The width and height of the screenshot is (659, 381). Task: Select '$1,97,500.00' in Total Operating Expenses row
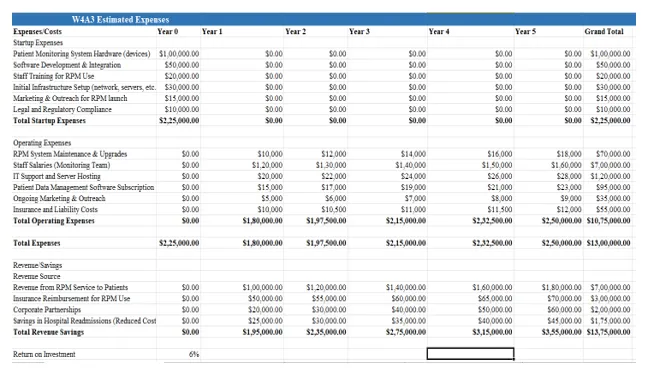coord(326,221)
